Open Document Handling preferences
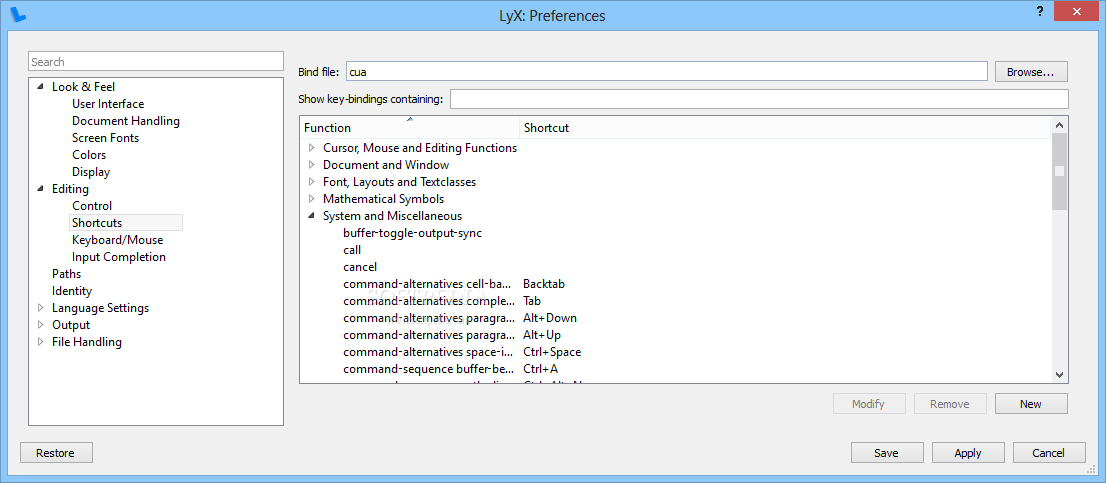This screenshot has width=1106, height=483. pyautogui.click(x=126, y=121)
